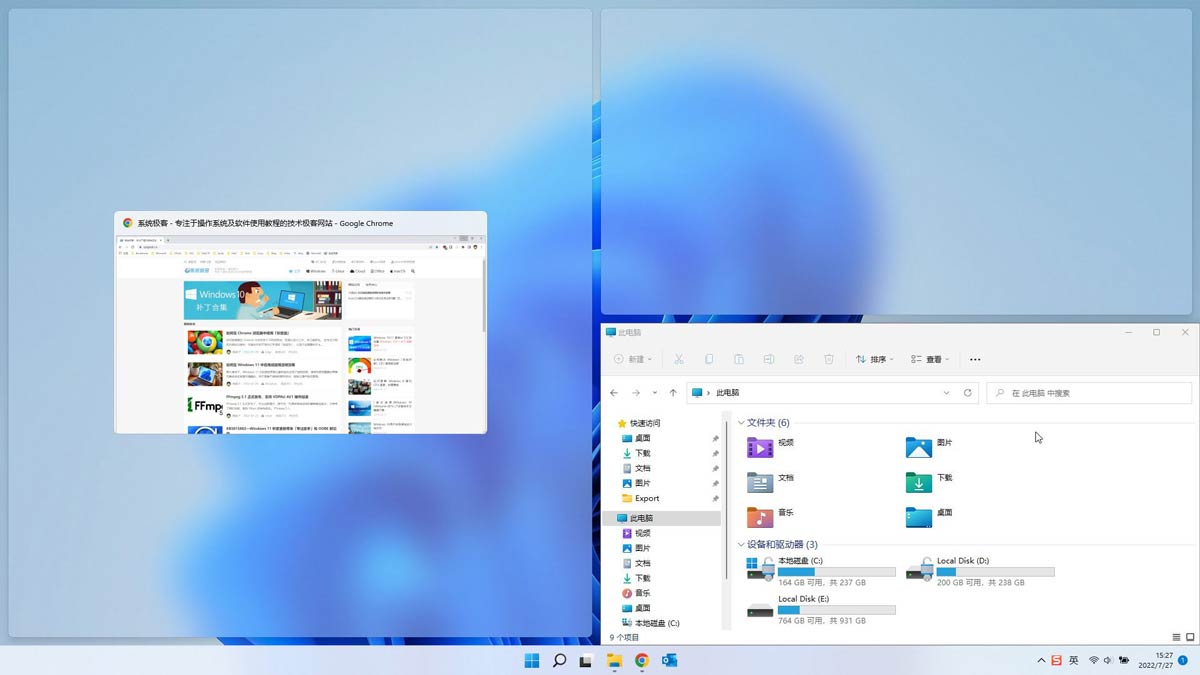
Task: Expand the address bar history dropdown
Action: (946, 393)
